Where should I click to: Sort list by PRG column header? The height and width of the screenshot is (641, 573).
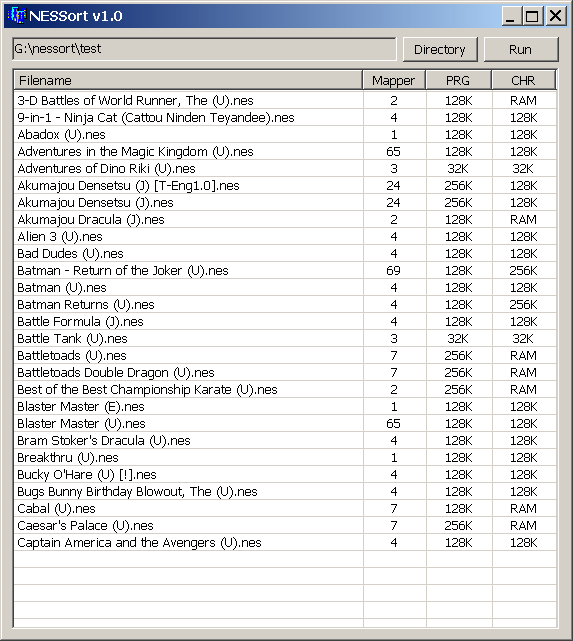click(x=458, y=80)
